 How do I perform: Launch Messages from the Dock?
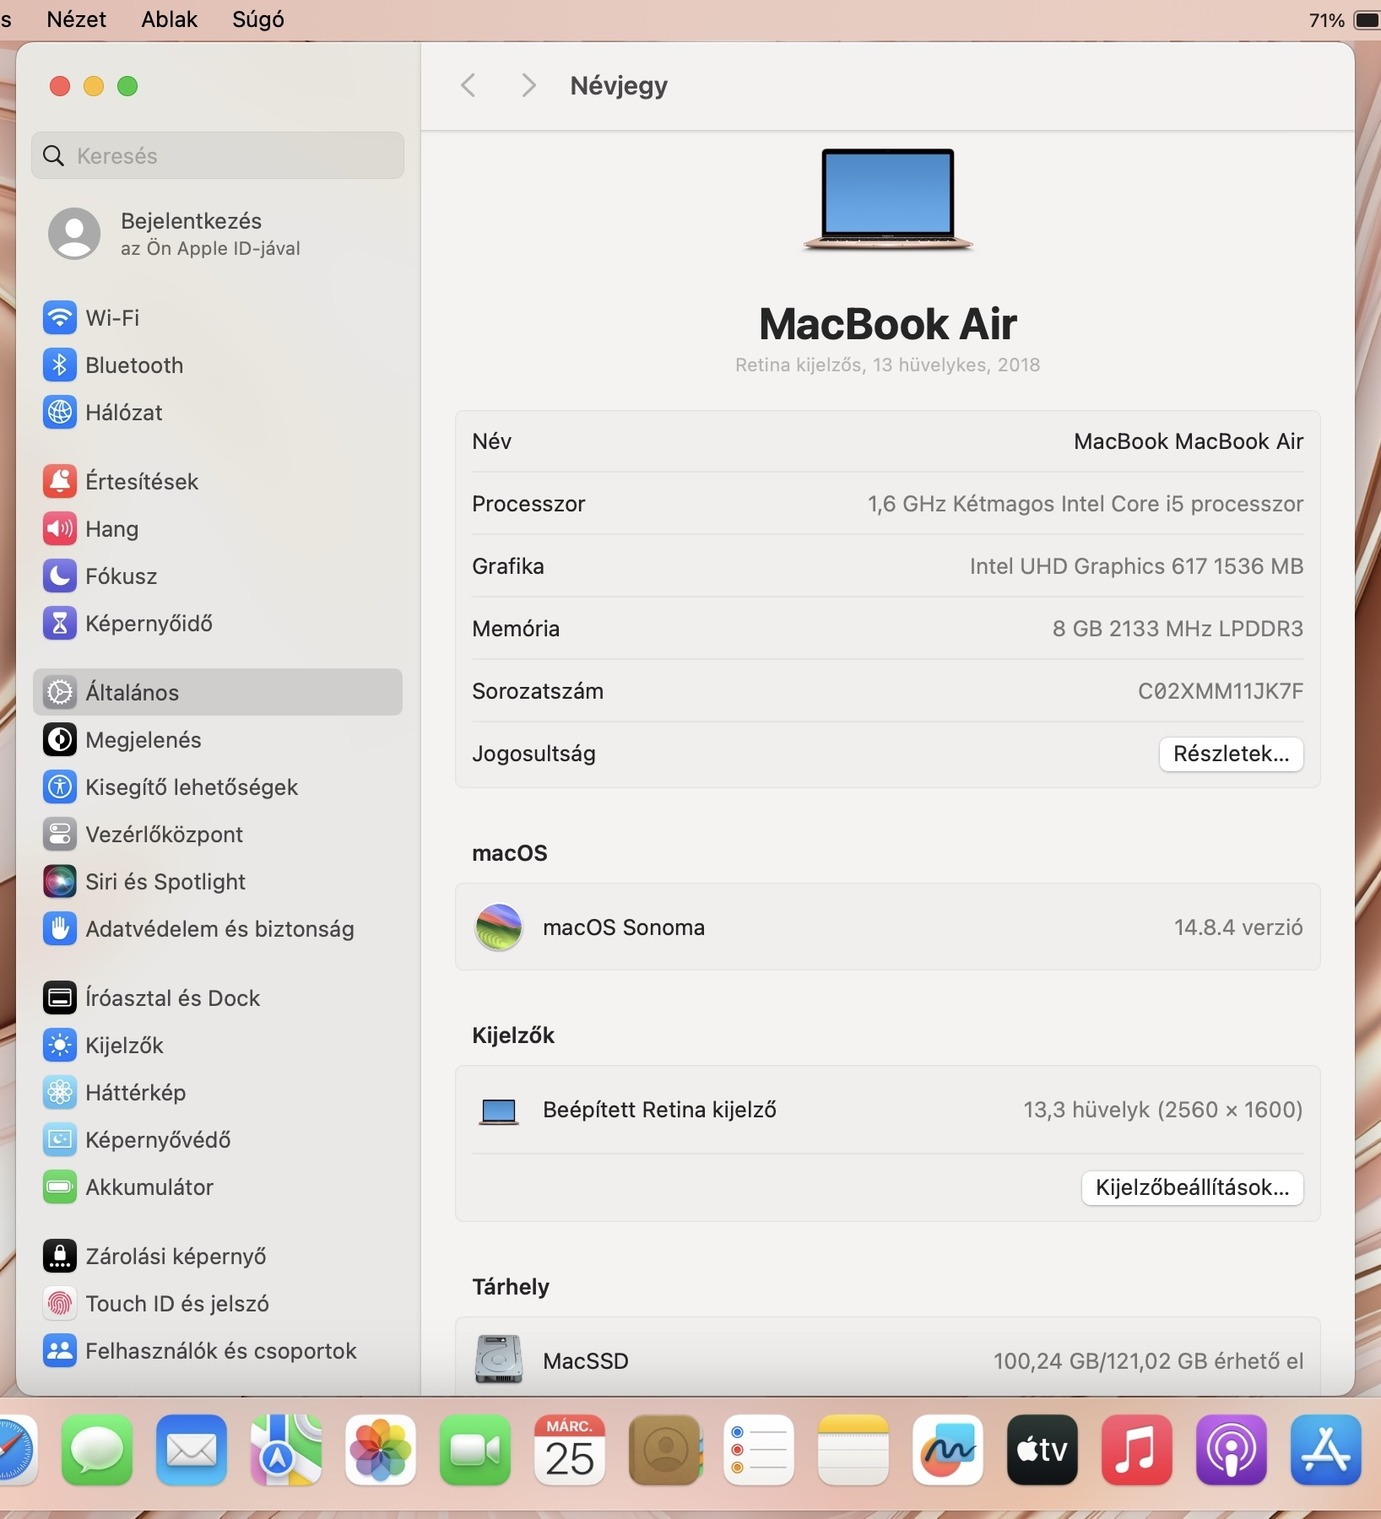(x=97, y=1450)
